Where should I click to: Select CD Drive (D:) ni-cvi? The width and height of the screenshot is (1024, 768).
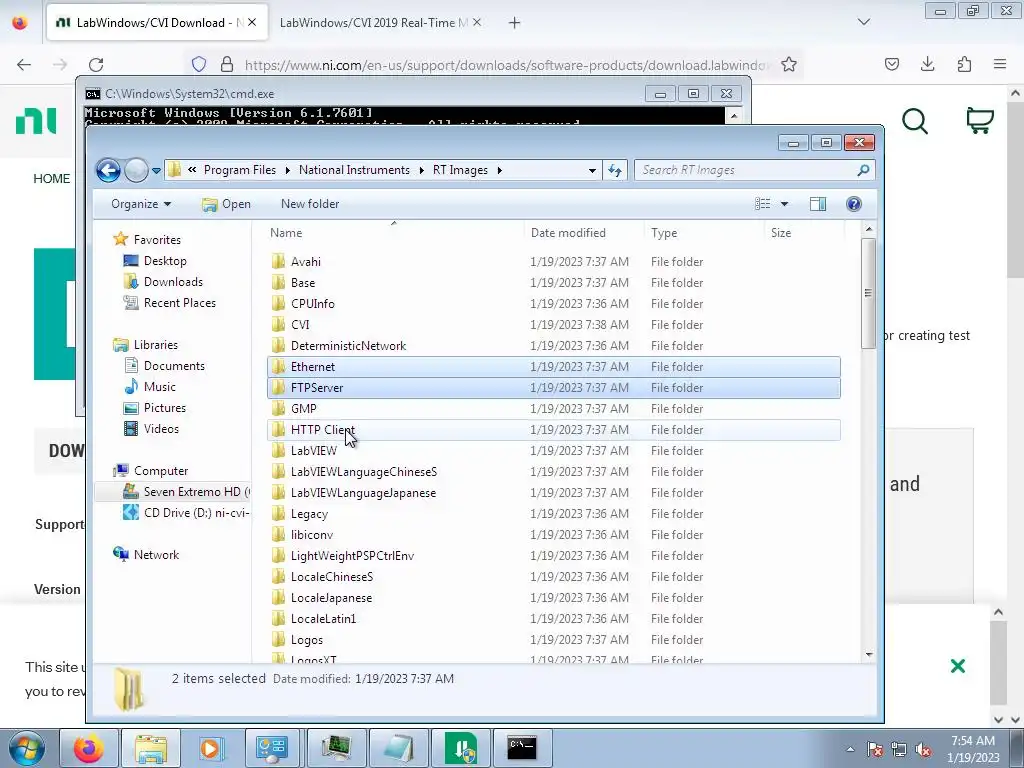point(196,513)
